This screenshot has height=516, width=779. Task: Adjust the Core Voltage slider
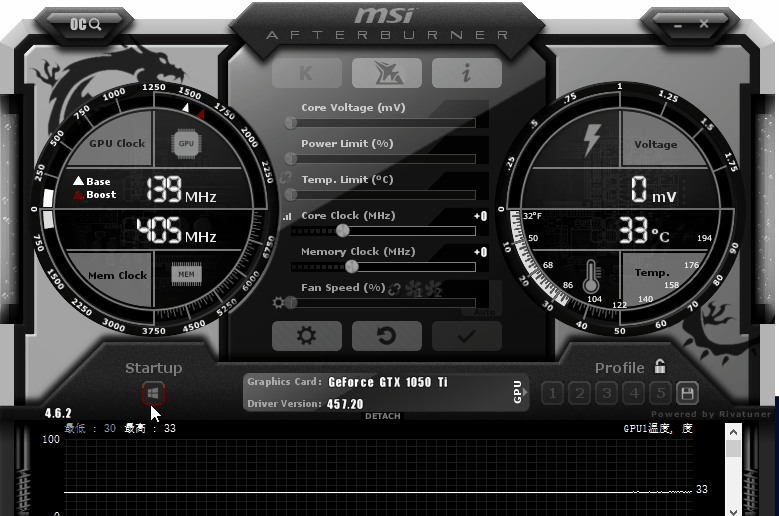coord(383,123)
